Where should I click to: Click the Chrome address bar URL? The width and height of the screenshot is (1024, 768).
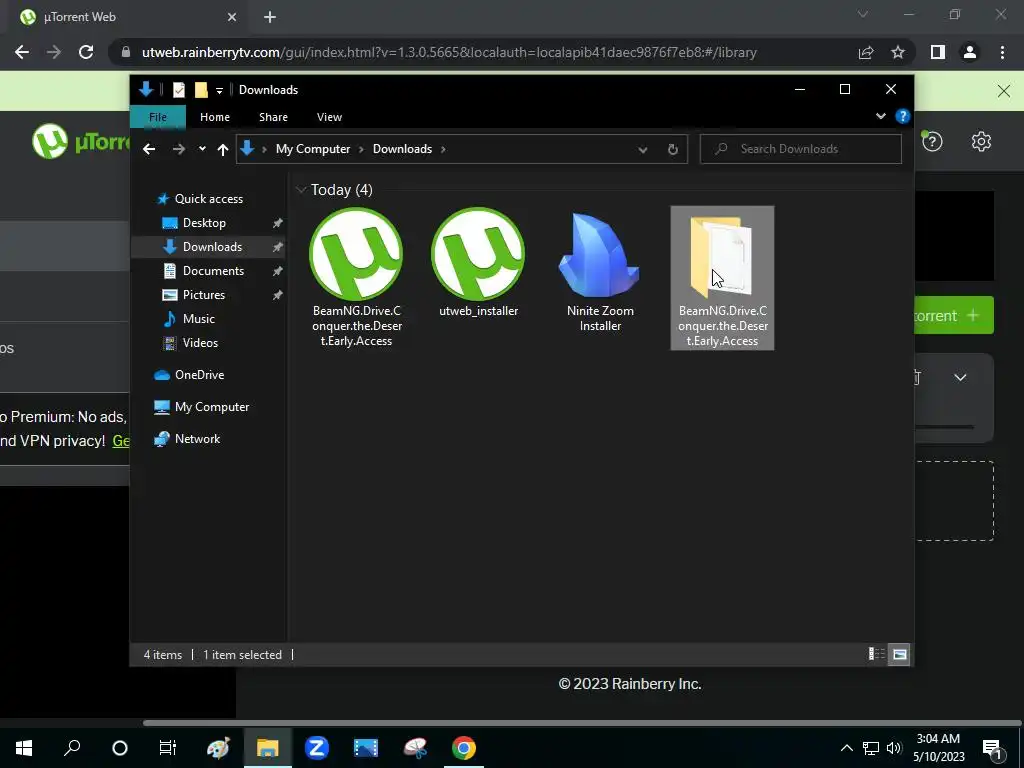pyautogui.click(x=449, y=52)
